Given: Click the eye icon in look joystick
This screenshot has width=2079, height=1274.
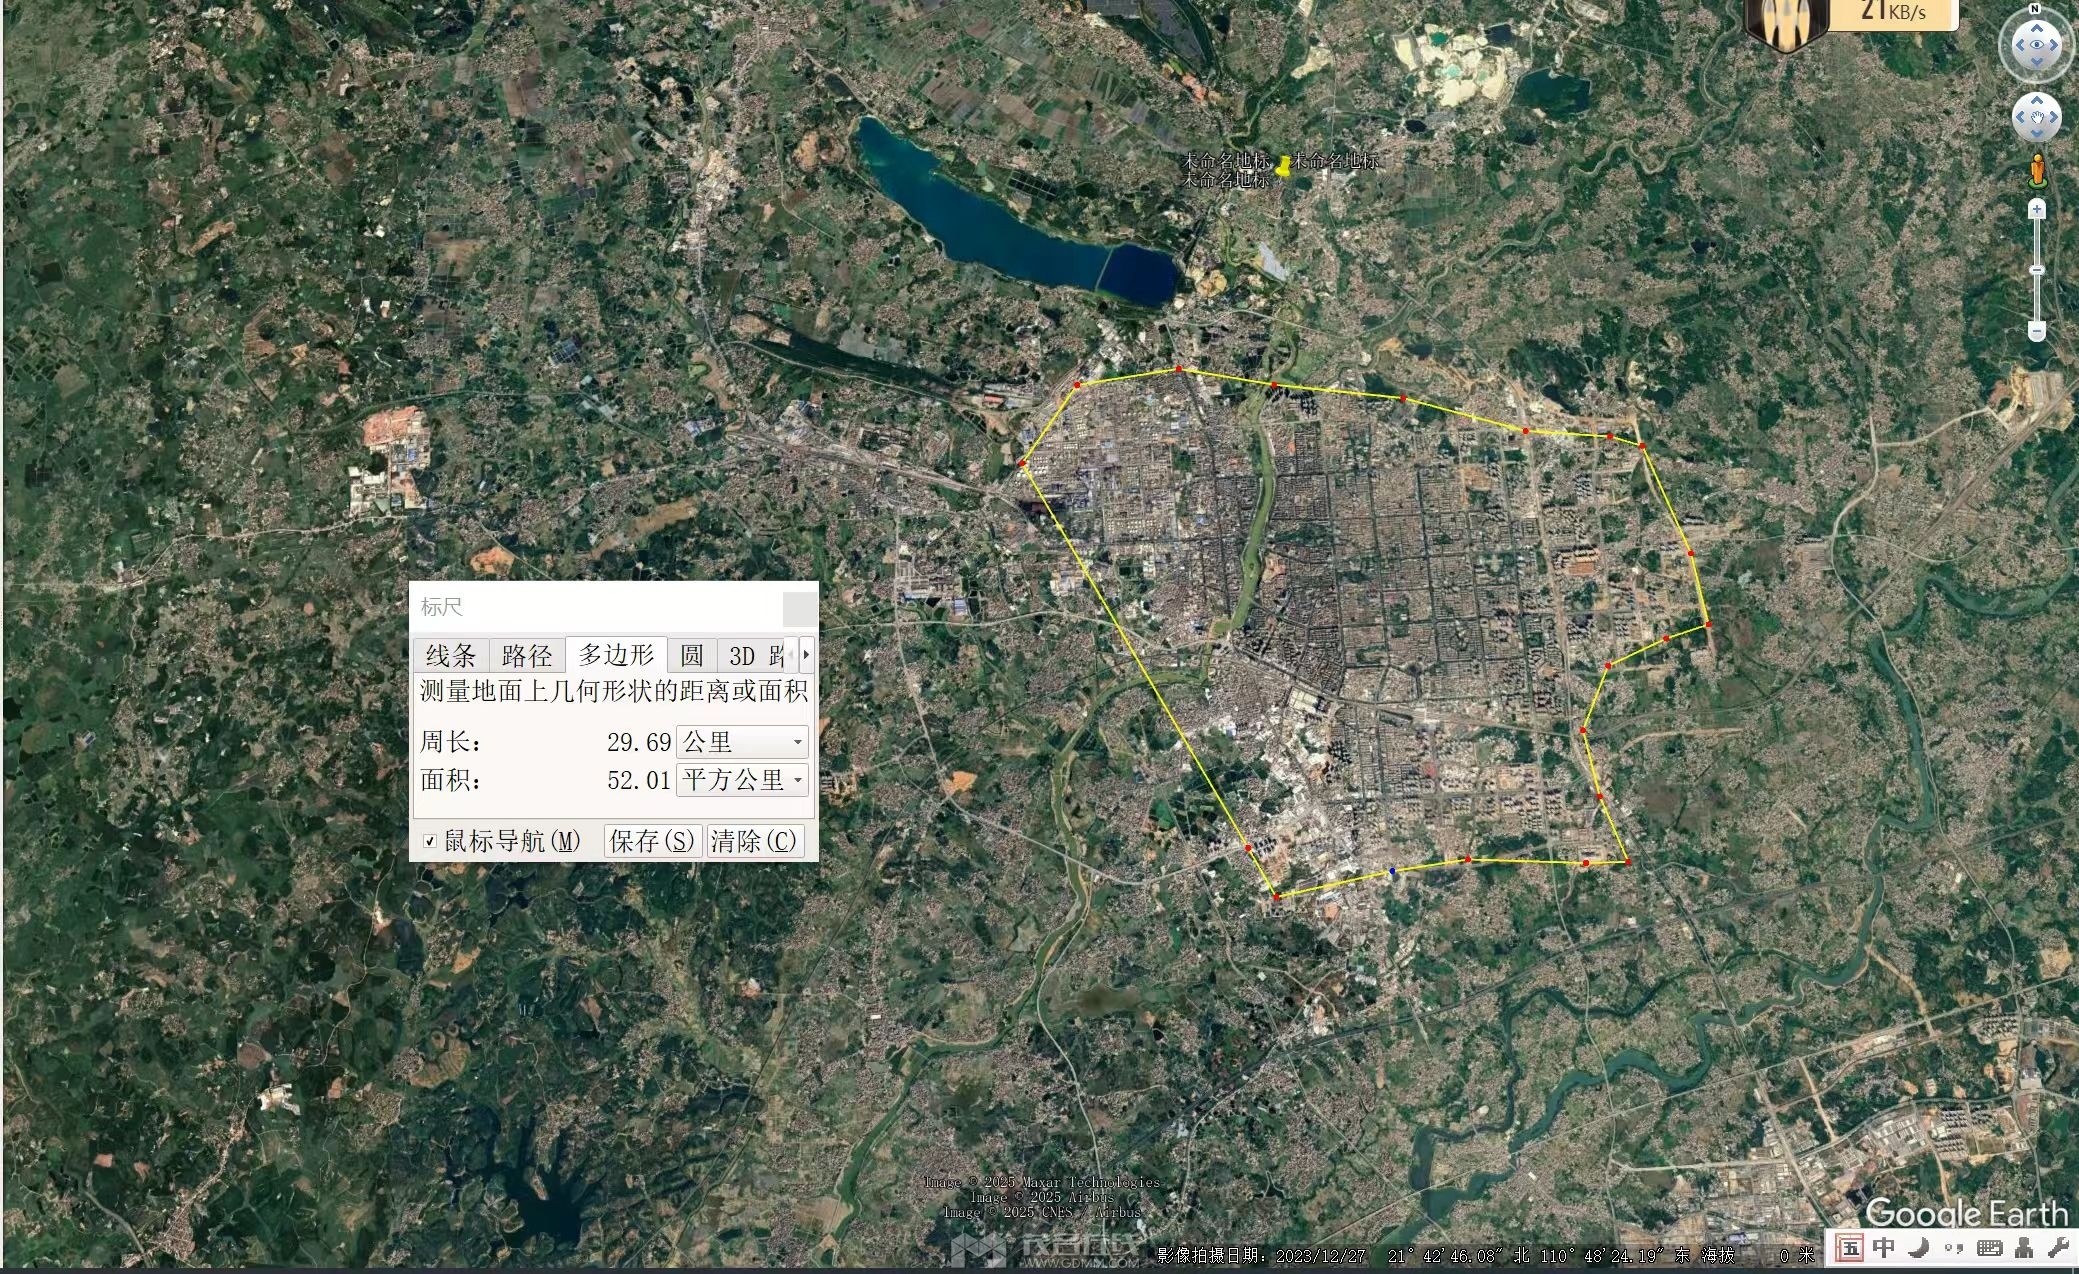Looking at the screenshot, I should [x=2037, y=45].
